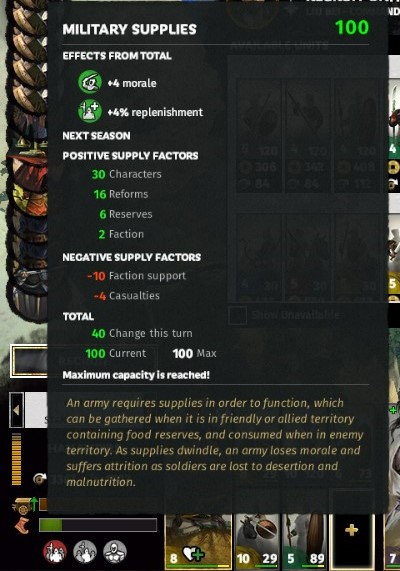
Task: Select the red army stance icon
Action: [x=55, y=551]
